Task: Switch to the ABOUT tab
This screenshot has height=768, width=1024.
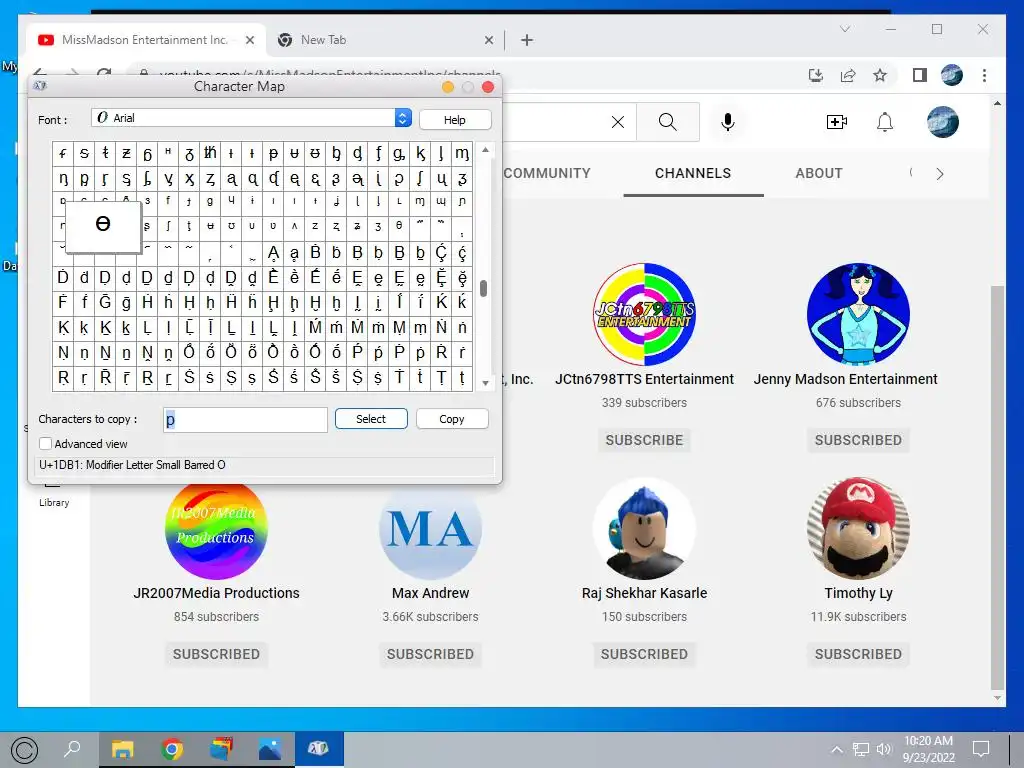Action: pos(818,173)
